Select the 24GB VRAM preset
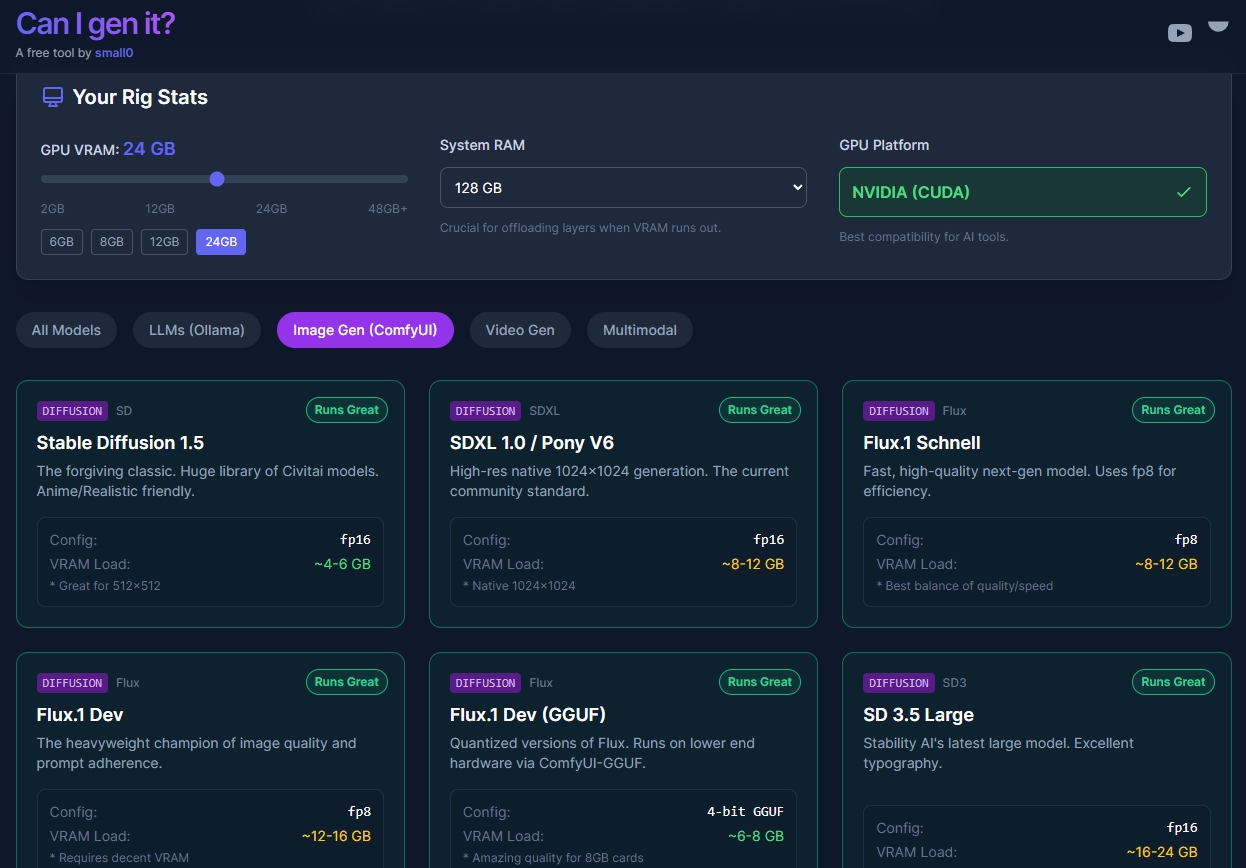Image resolution: width=1246 pixels, height=868 pixels. pos(221,242)
